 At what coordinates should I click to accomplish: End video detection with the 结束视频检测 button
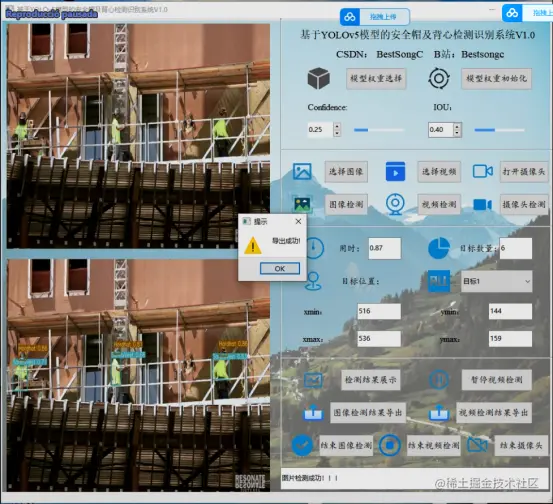coord(433,445)
